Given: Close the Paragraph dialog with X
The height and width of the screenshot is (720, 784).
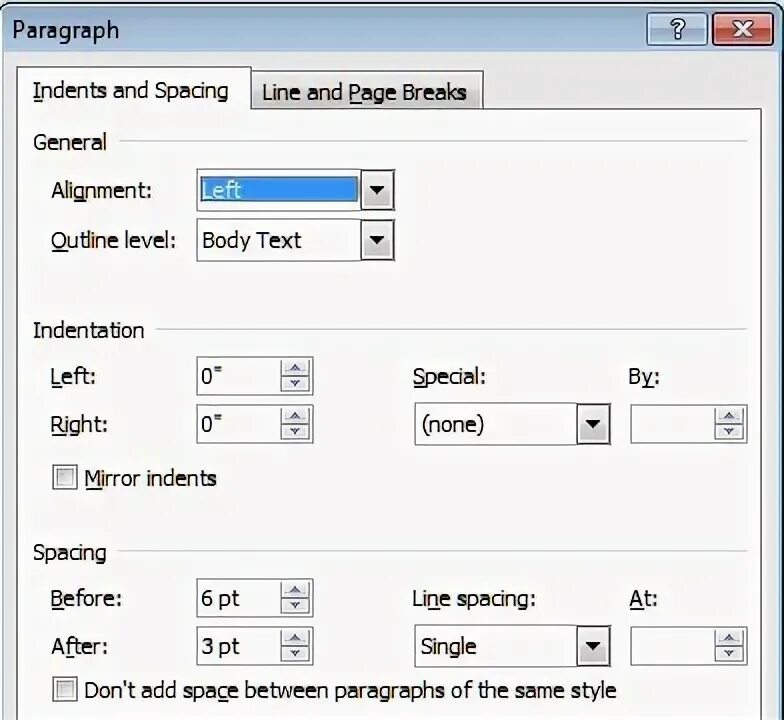Looking at the screenshot, I should click(743, 29).
